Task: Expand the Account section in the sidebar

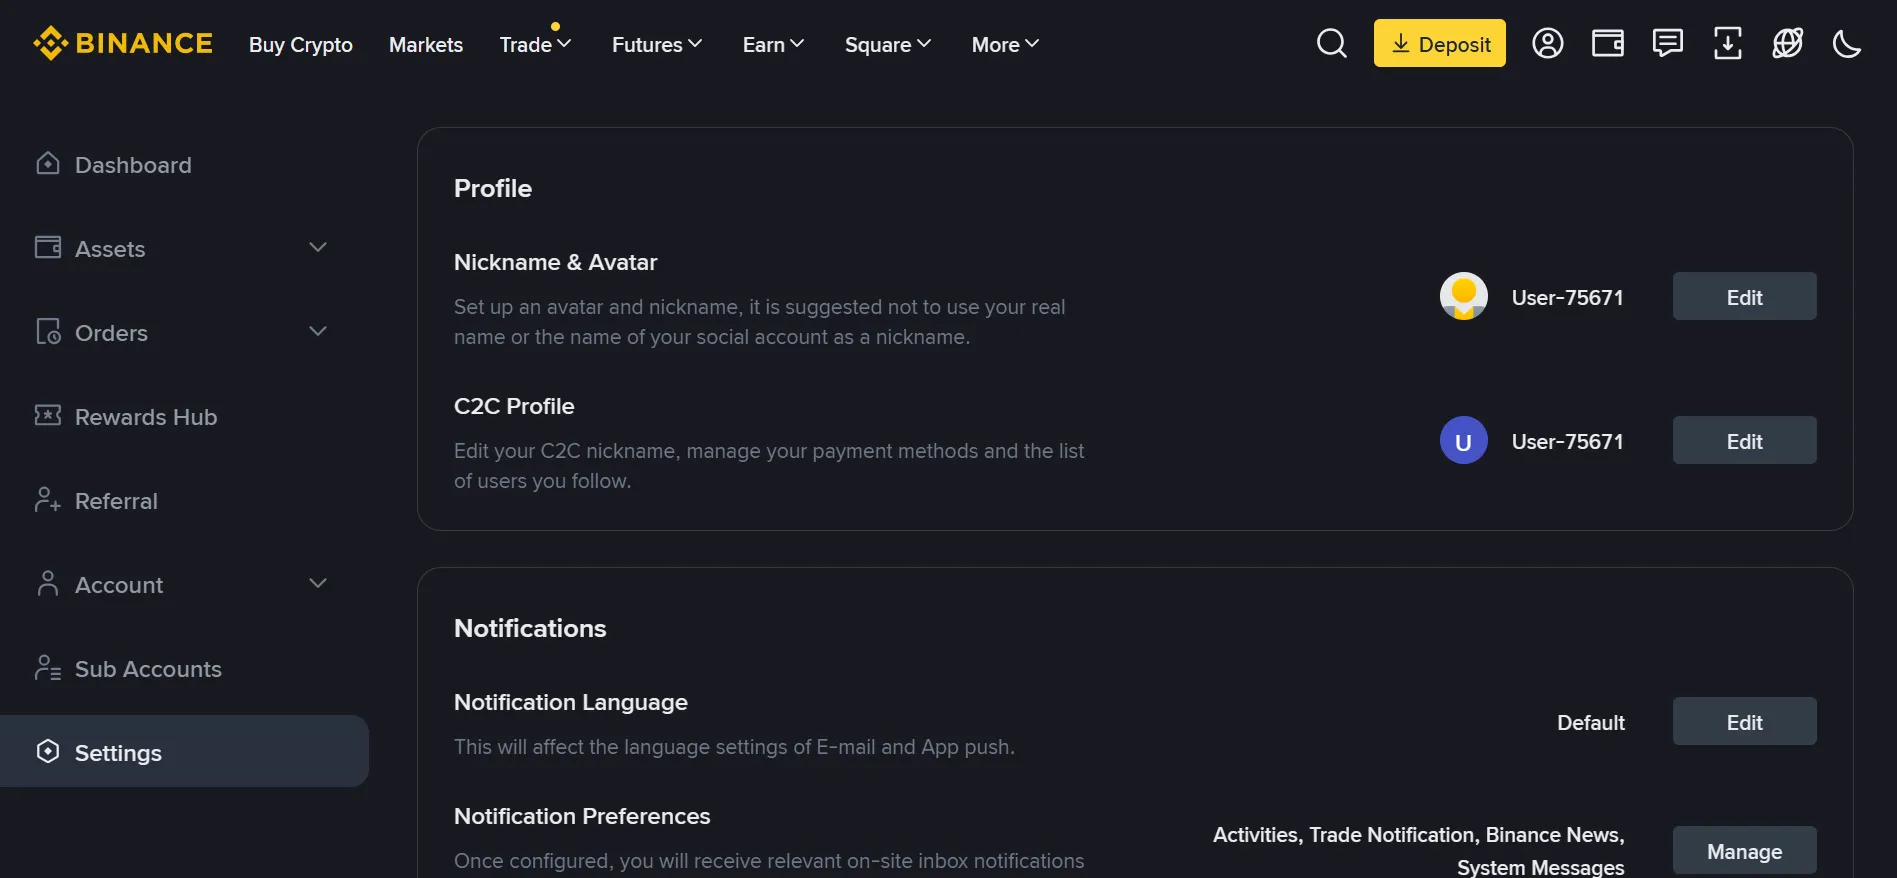Action: tap(317, 582)
